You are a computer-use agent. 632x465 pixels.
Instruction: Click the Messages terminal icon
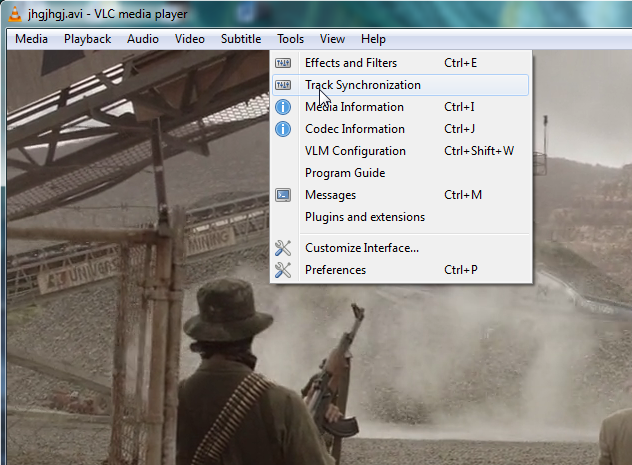click(283, 195)
